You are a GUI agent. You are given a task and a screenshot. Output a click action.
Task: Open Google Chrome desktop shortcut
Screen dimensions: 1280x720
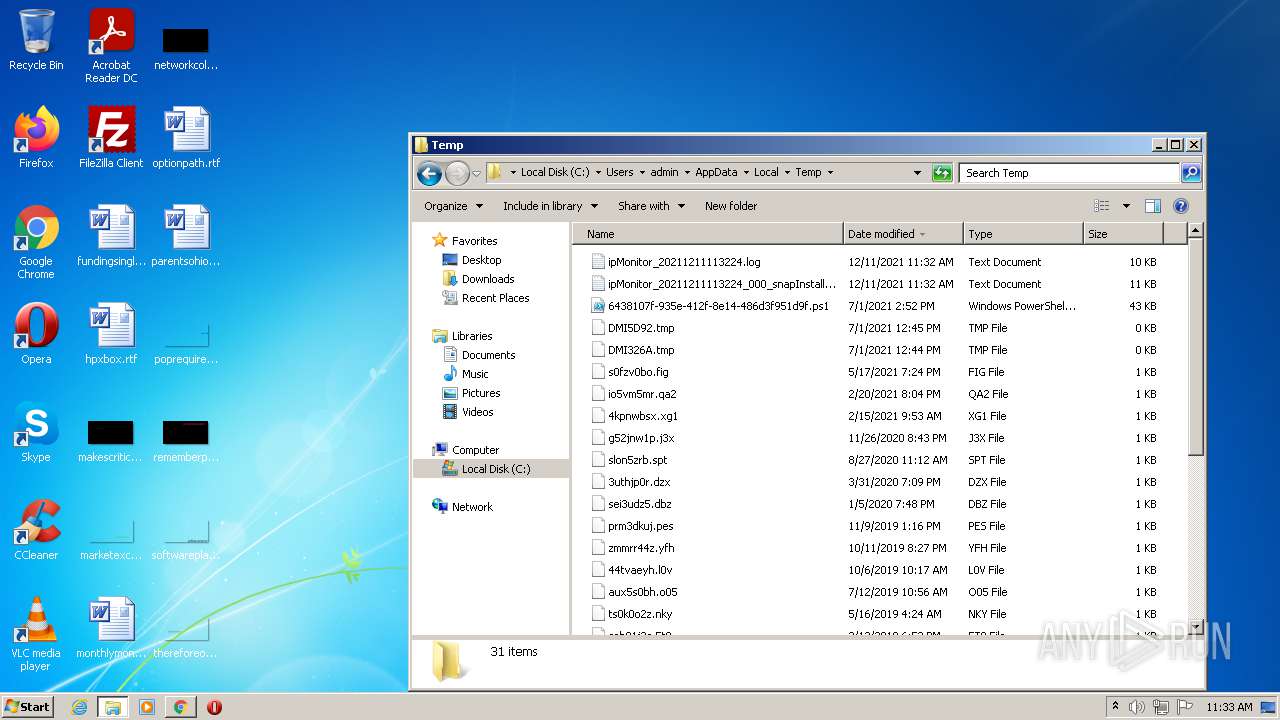pos(36,242)
